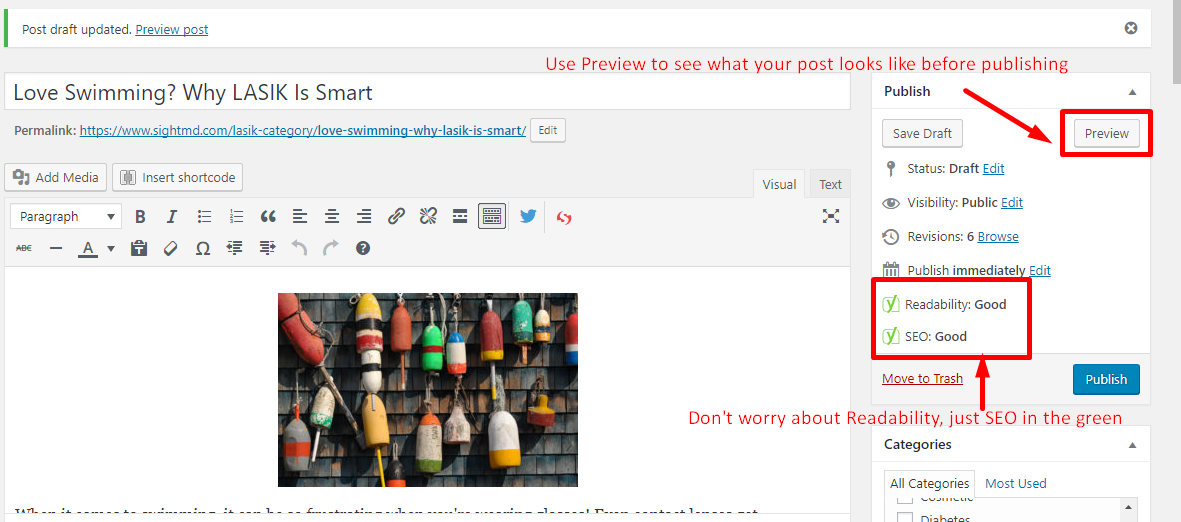Screen dimensions: 1181x522
Task: Open text color picker dropdown arrow
Action: pos(111,249)
